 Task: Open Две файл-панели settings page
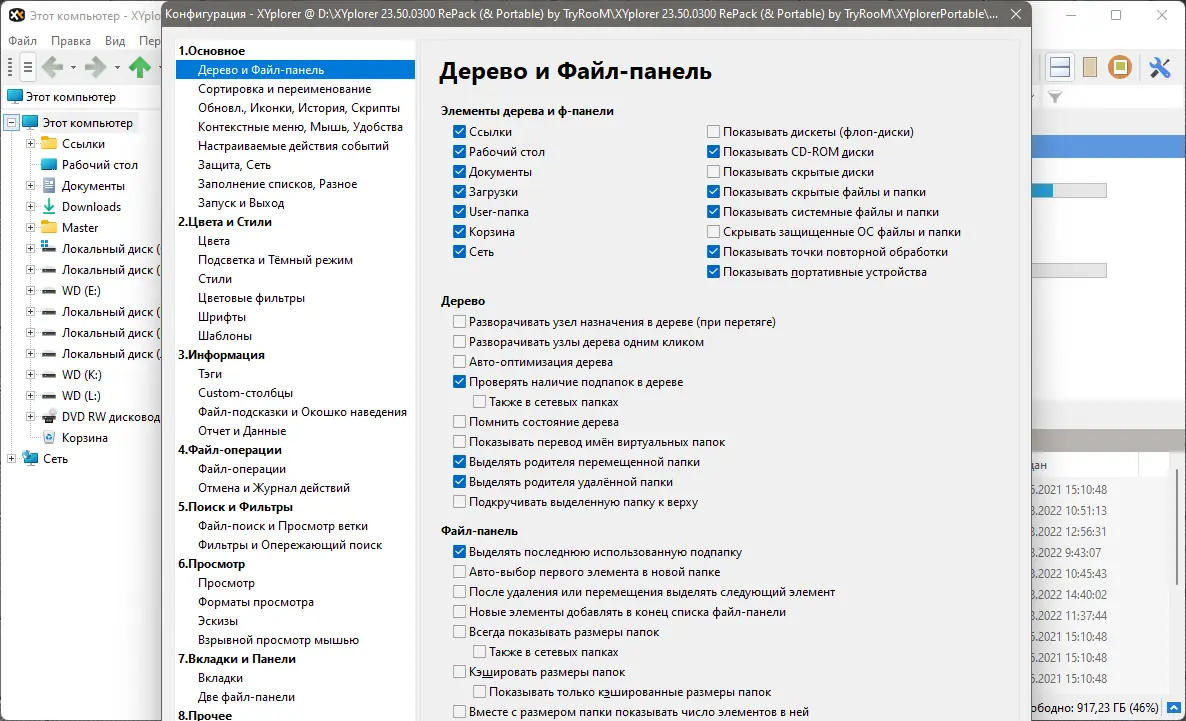[247, 697]
